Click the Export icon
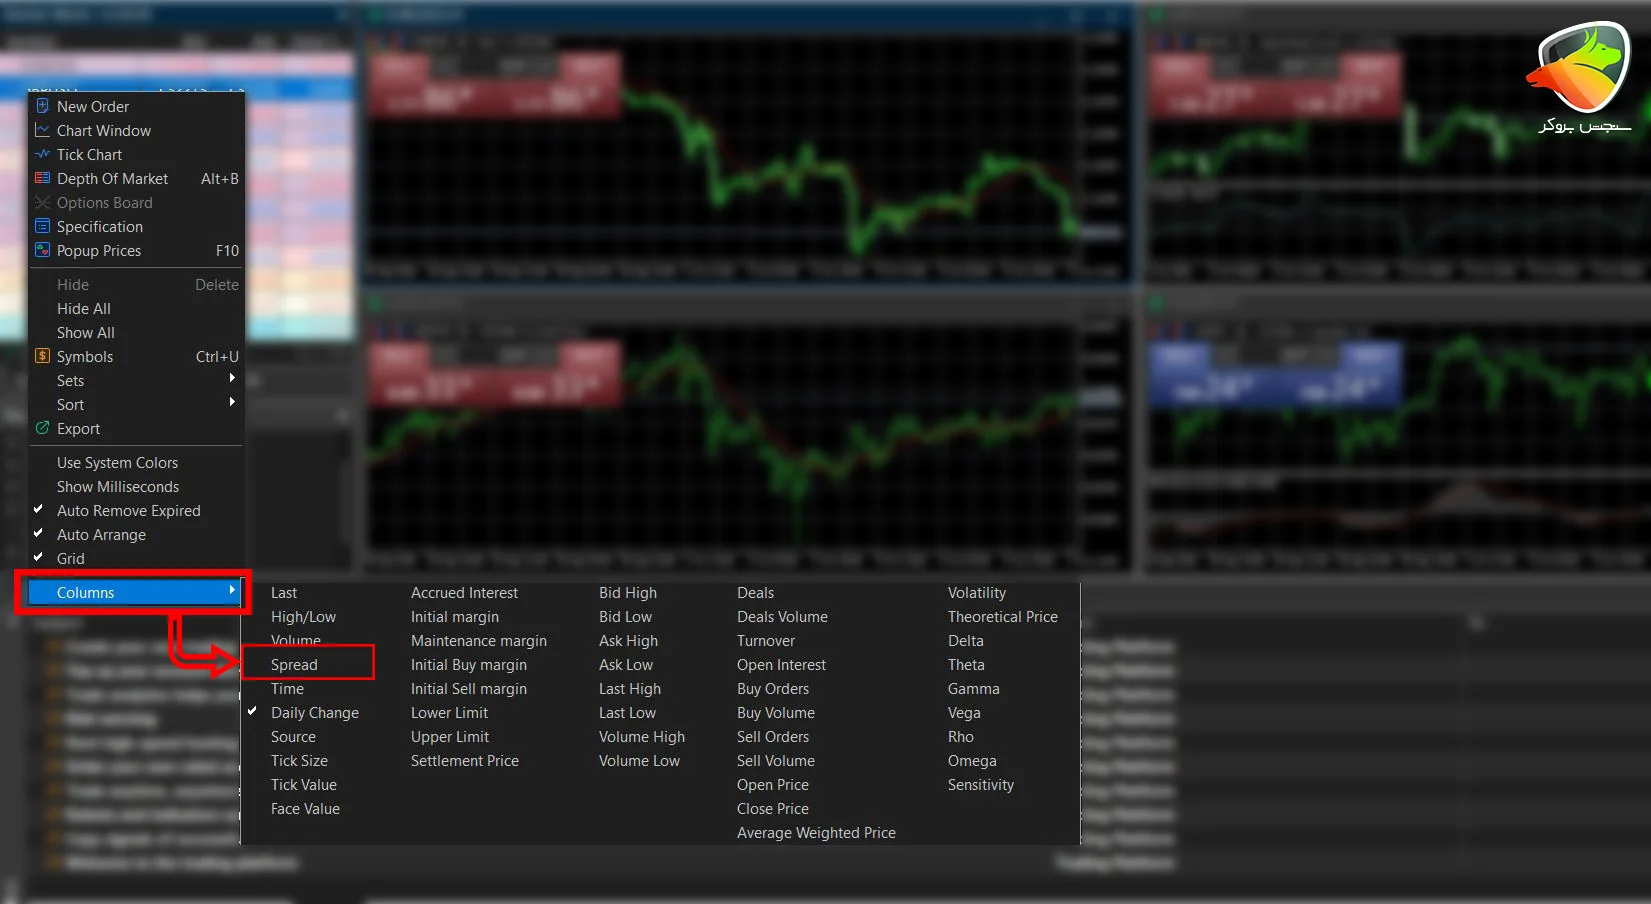The height and width of the screenshot is (904, 1651). tap(42, 428)
